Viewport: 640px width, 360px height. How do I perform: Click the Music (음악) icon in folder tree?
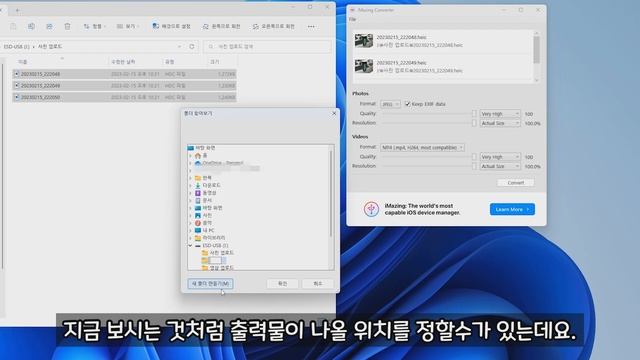pyautogui.click(x=198, y=223)
